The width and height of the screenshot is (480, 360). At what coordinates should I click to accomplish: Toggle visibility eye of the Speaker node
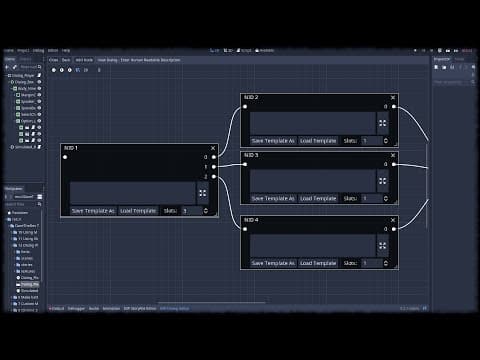[x=39, y=101]
